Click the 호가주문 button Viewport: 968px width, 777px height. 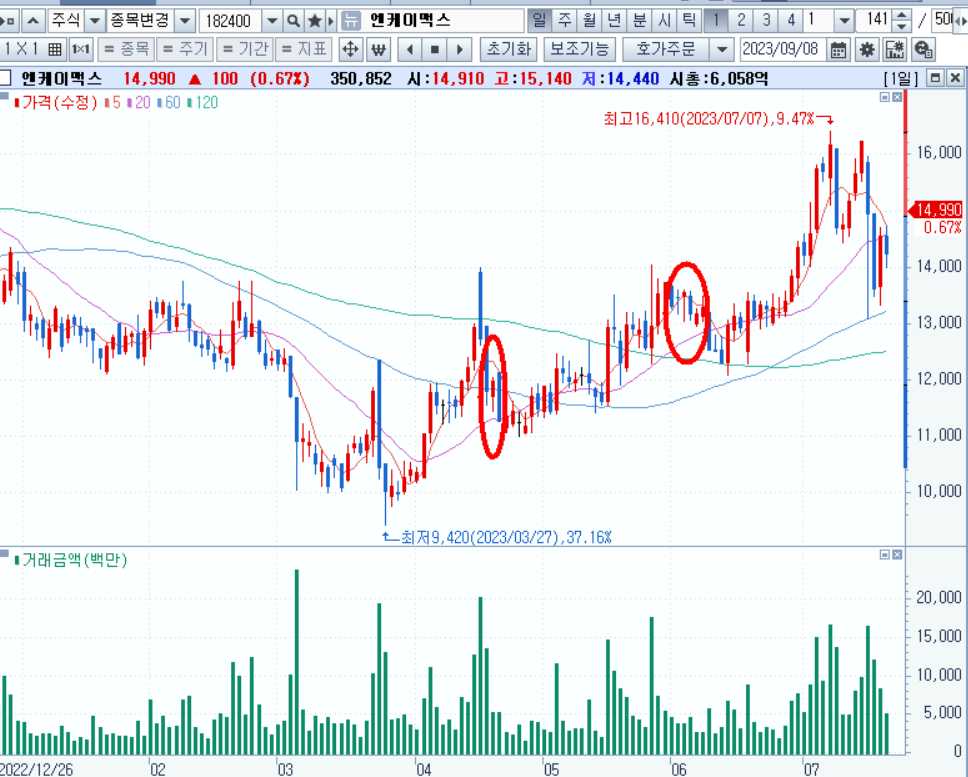coord(666,49)
